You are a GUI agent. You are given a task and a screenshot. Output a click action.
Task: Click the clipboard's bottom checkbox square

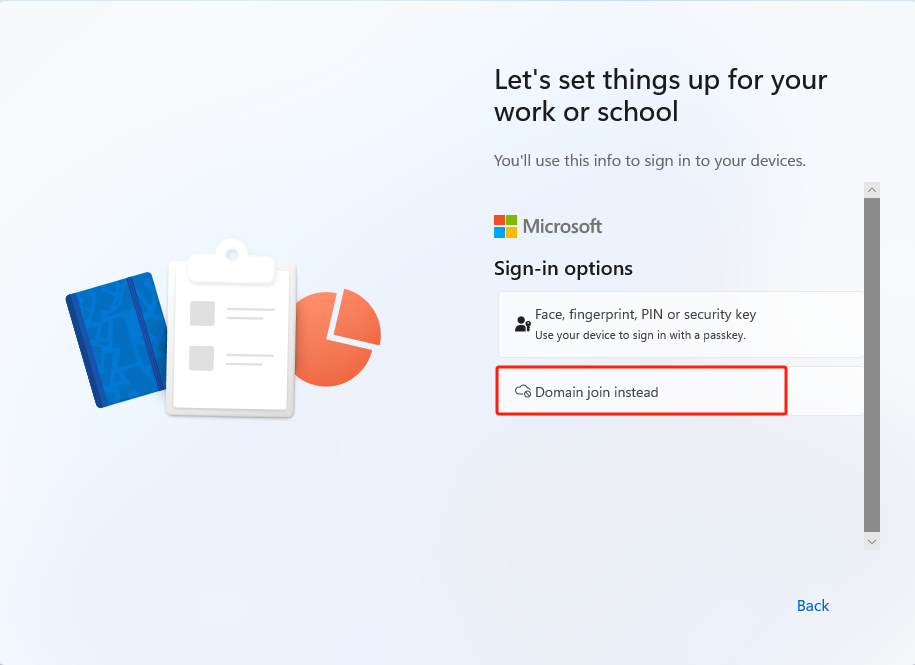(201, 358)
